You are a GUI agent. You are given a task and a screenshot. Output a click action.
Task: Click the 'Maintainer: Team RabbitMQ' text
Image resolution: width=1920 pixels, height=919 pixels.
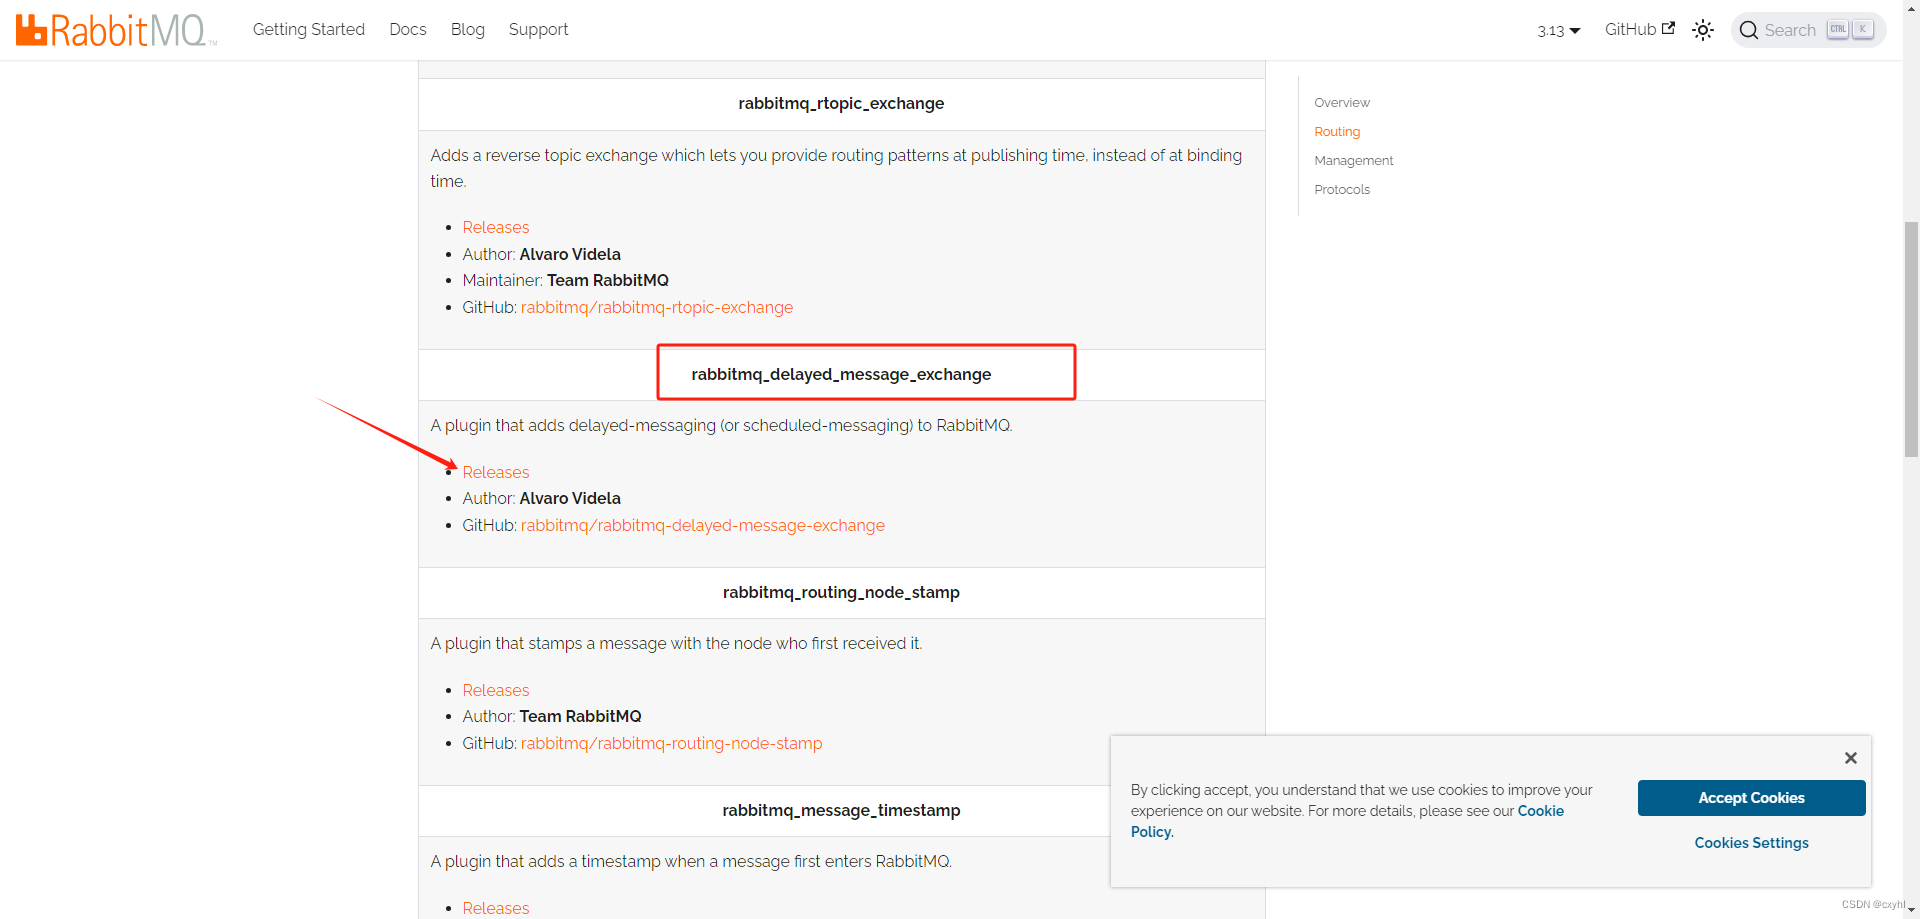[x=566, y=280]
